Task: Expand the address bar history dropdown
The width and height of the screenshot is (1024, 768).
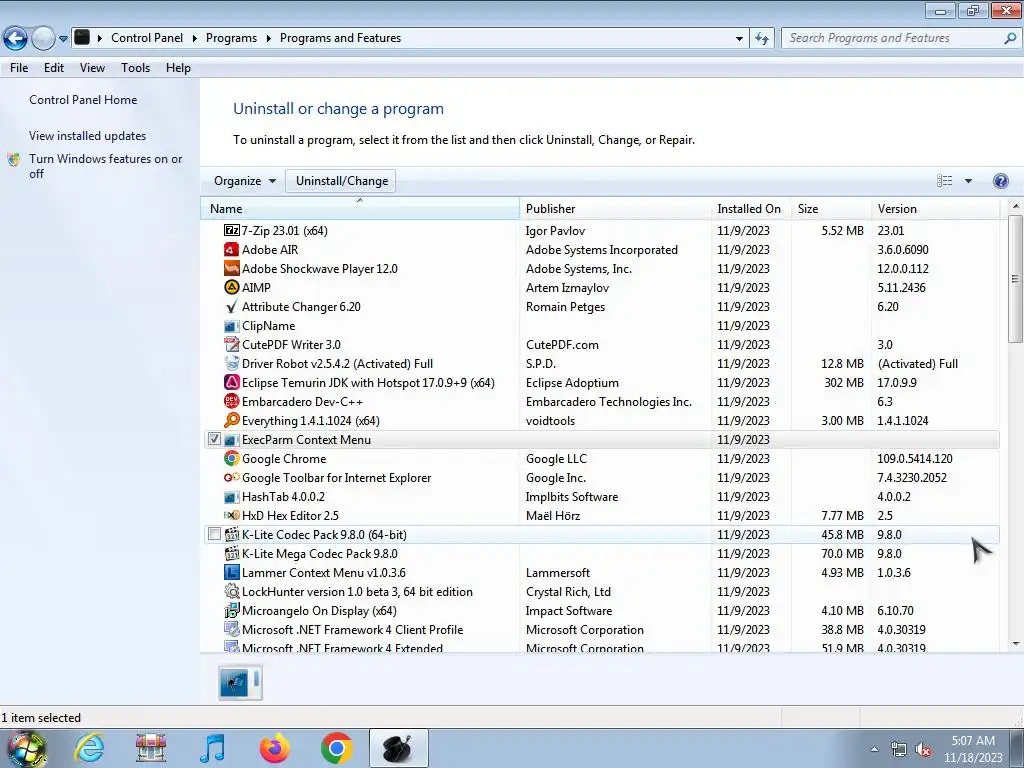Action: 739,39
